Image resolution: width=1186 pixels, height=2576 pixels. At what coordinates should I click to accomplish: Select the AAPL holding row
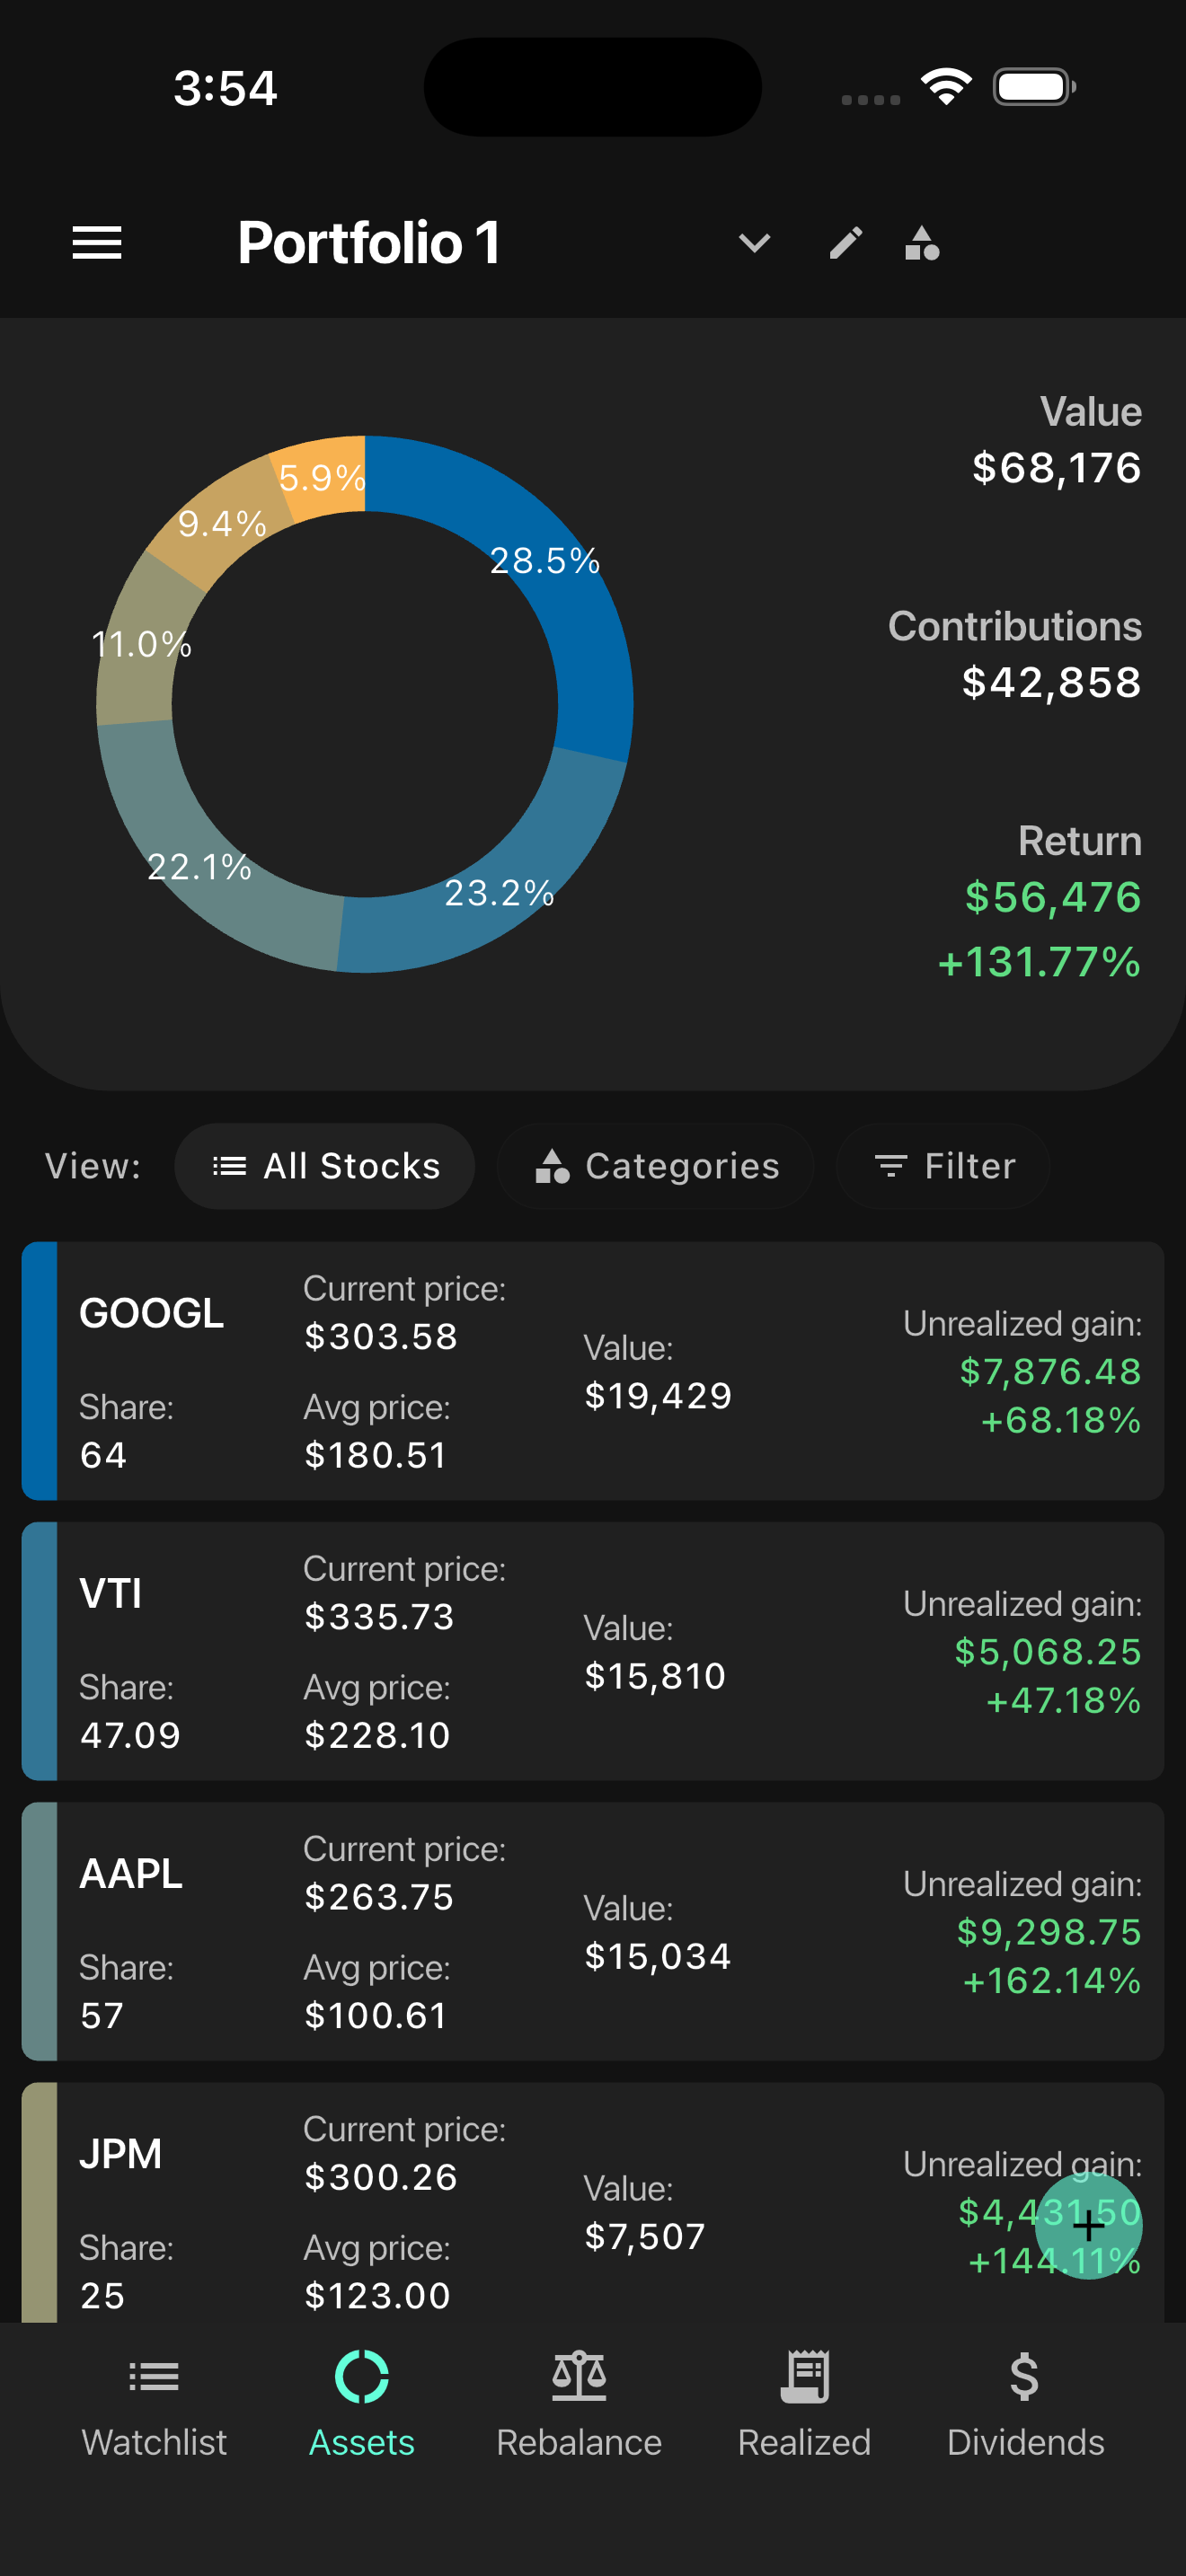593,1931
